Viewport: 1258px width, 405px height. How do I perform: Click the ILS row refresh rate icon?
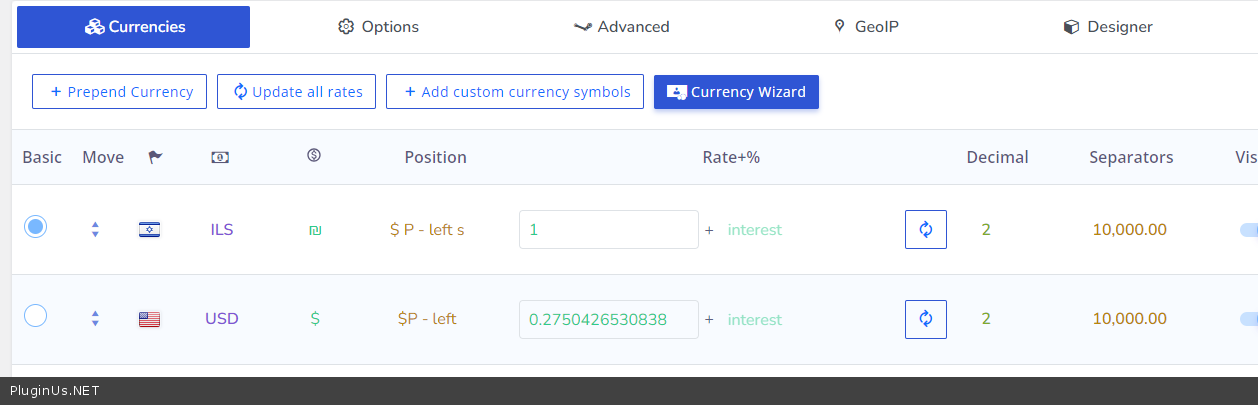click(925, 230)
